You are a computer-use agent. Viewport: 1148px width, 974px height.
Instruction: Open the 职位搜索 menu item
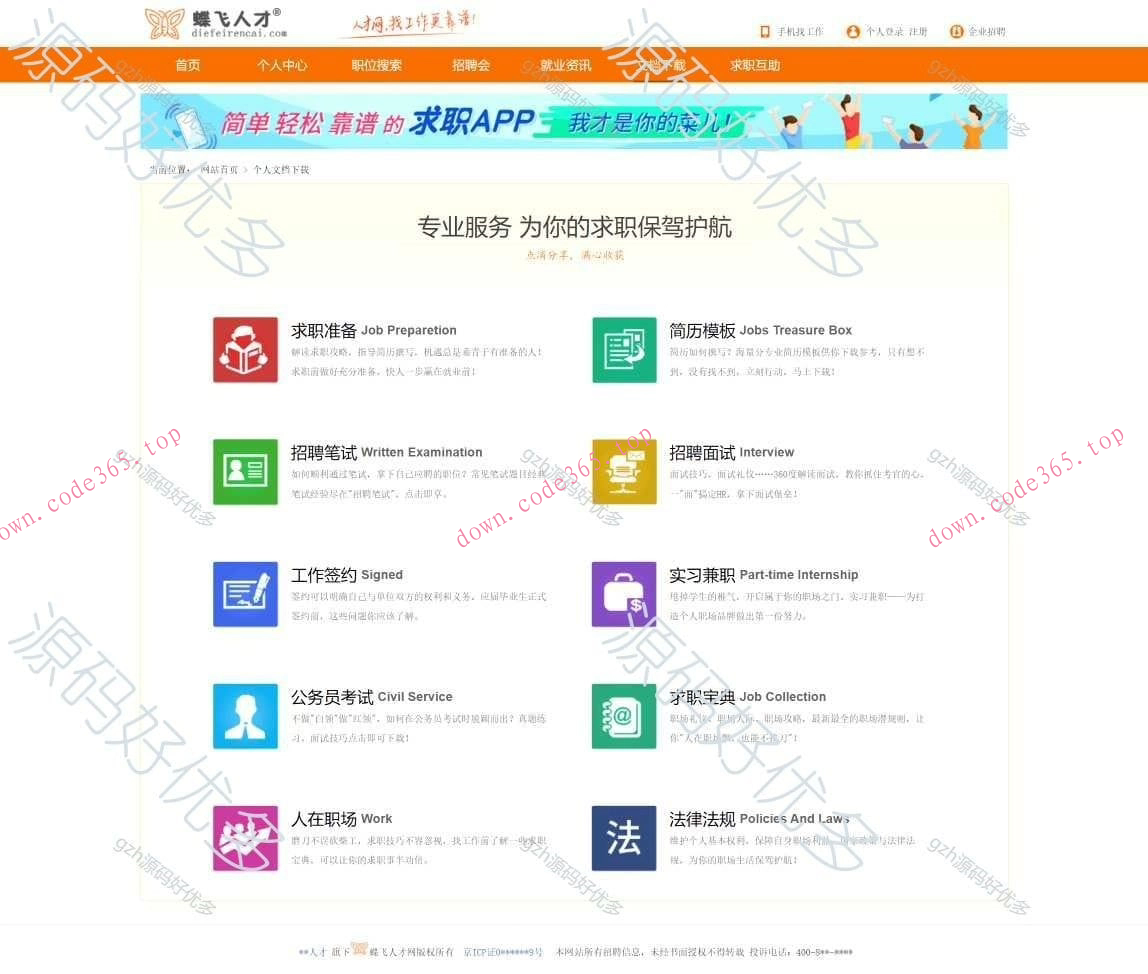(377, 65)
